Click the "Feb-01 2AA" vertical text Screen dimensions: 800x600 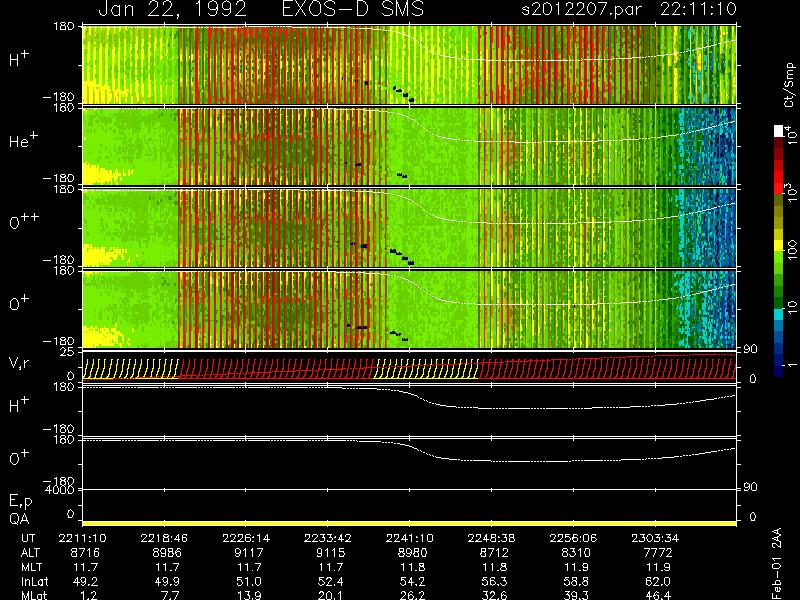coord(777,563)
